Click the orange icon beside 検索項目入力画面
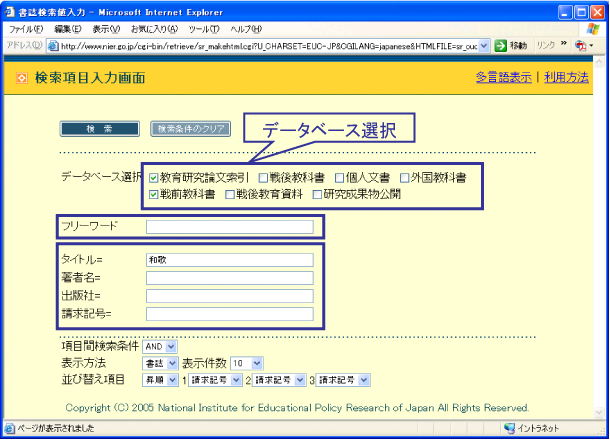610x440 pixels. point(22,78)
